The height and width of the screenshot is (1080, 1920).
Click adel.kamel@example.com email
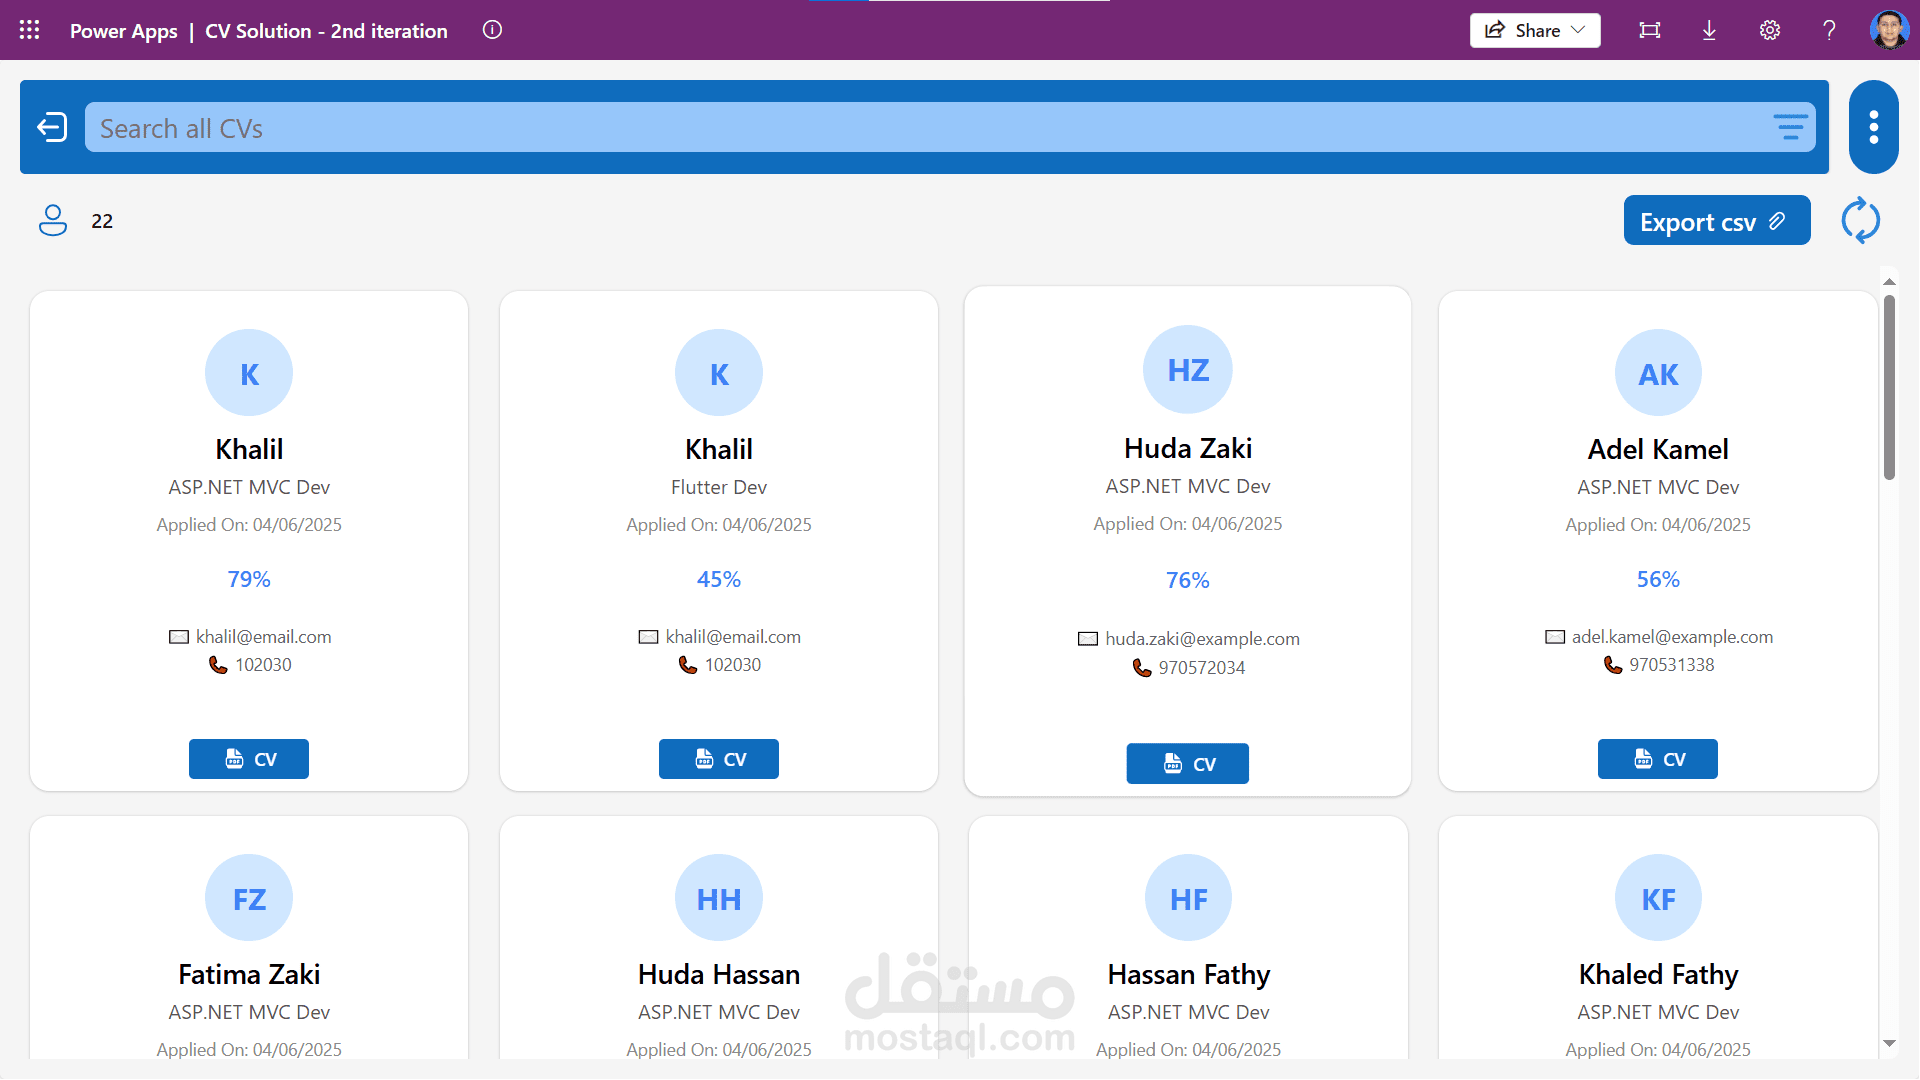click(x=1671, y=637)
